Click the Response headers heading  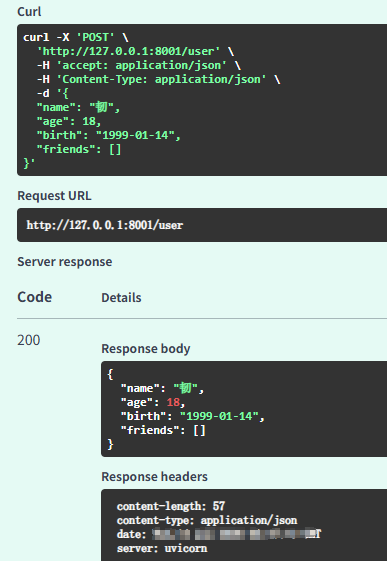155,477
